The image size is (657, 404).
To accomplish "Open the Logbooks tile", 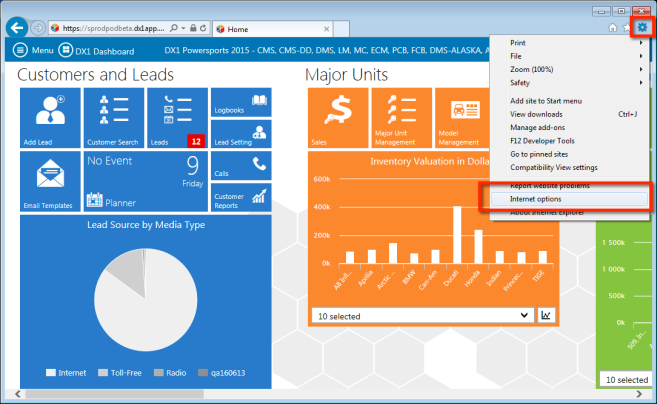I will [x=241, y=102].
